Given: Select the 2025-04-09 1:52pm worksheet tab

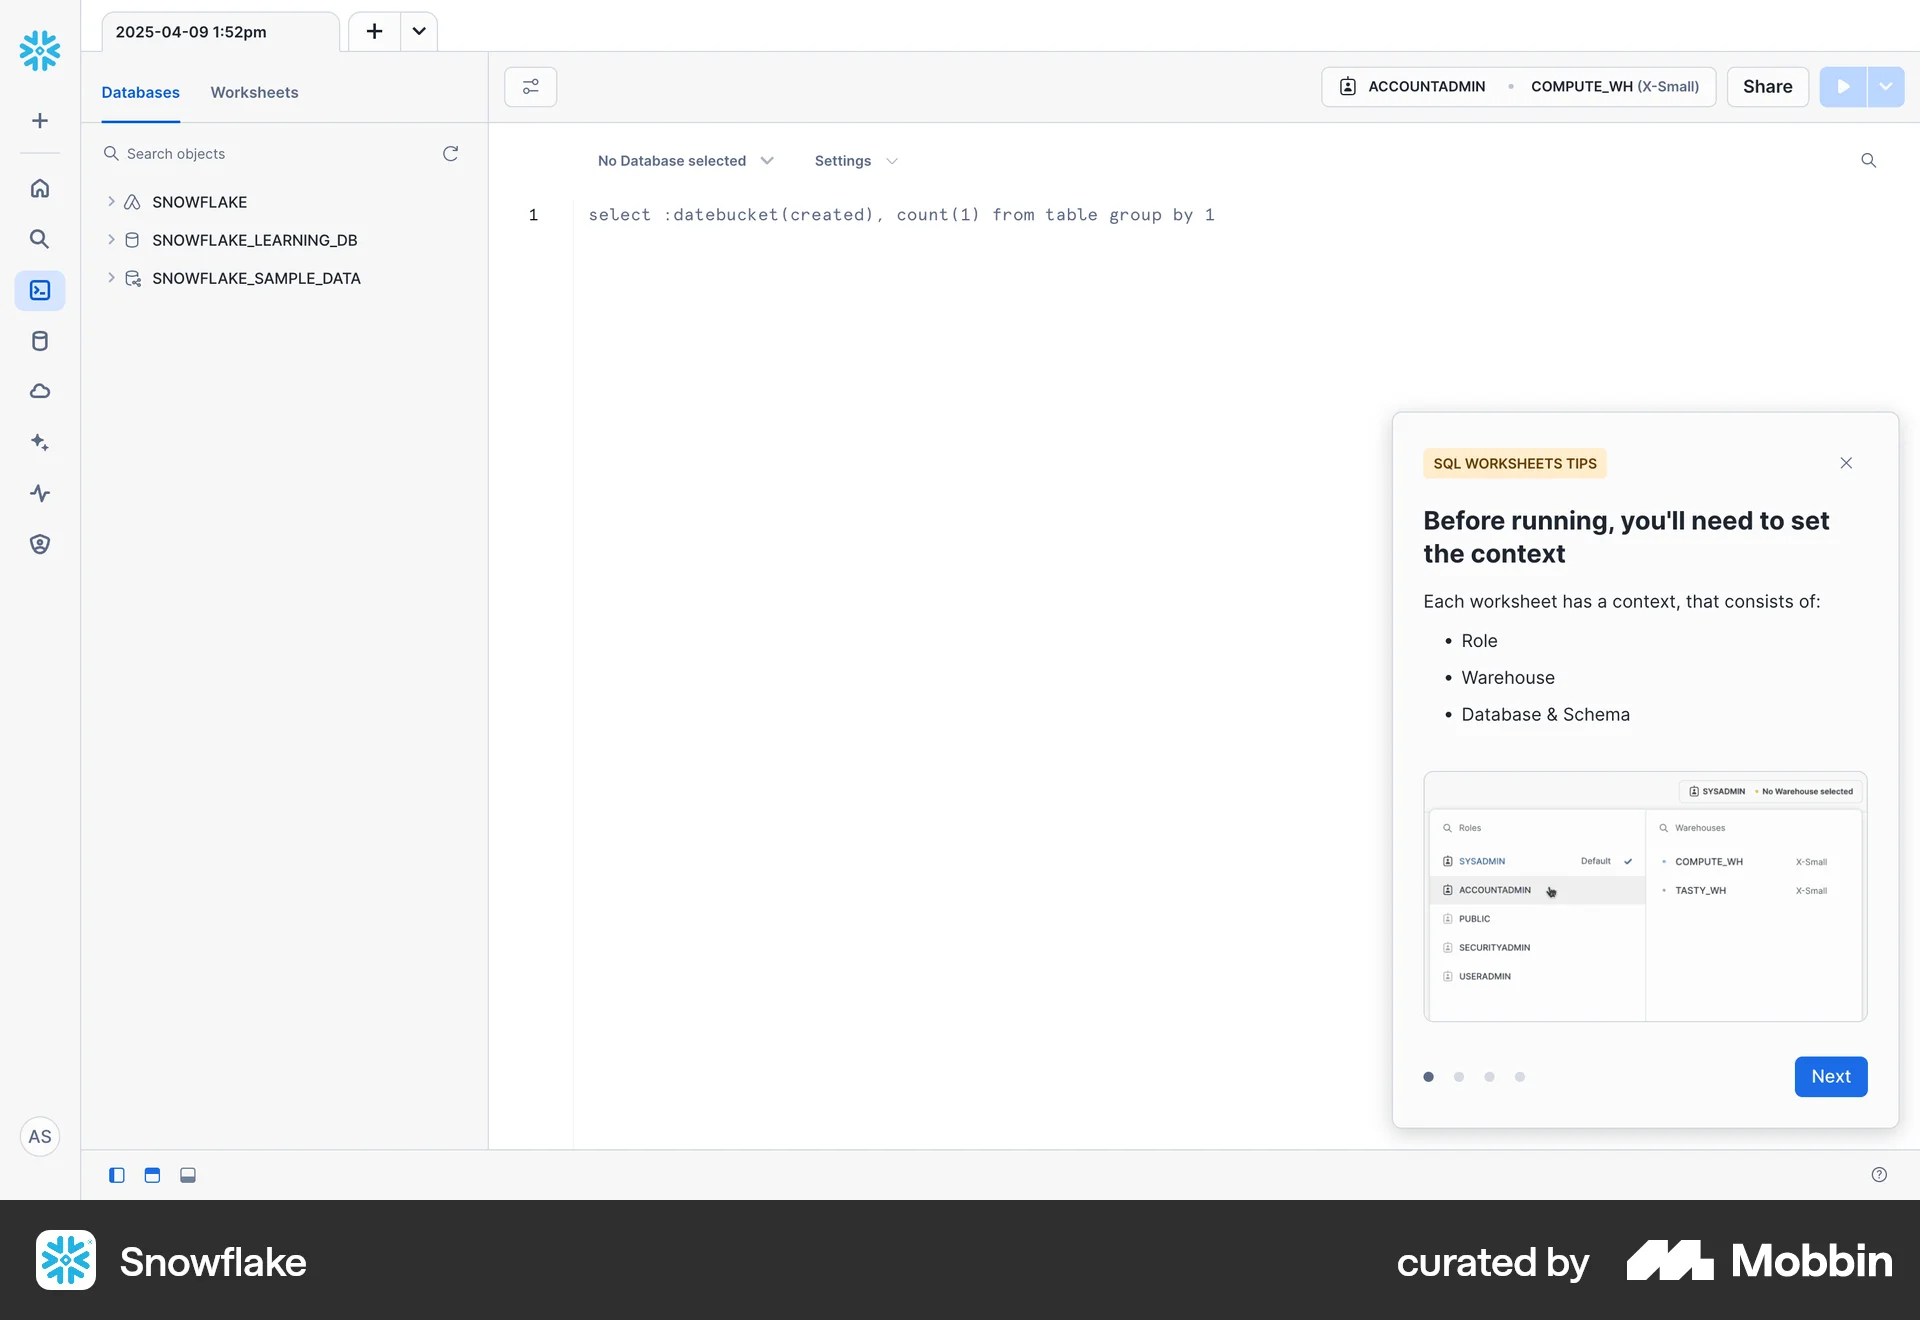Looking at the screenshot, I should (190, 31).
